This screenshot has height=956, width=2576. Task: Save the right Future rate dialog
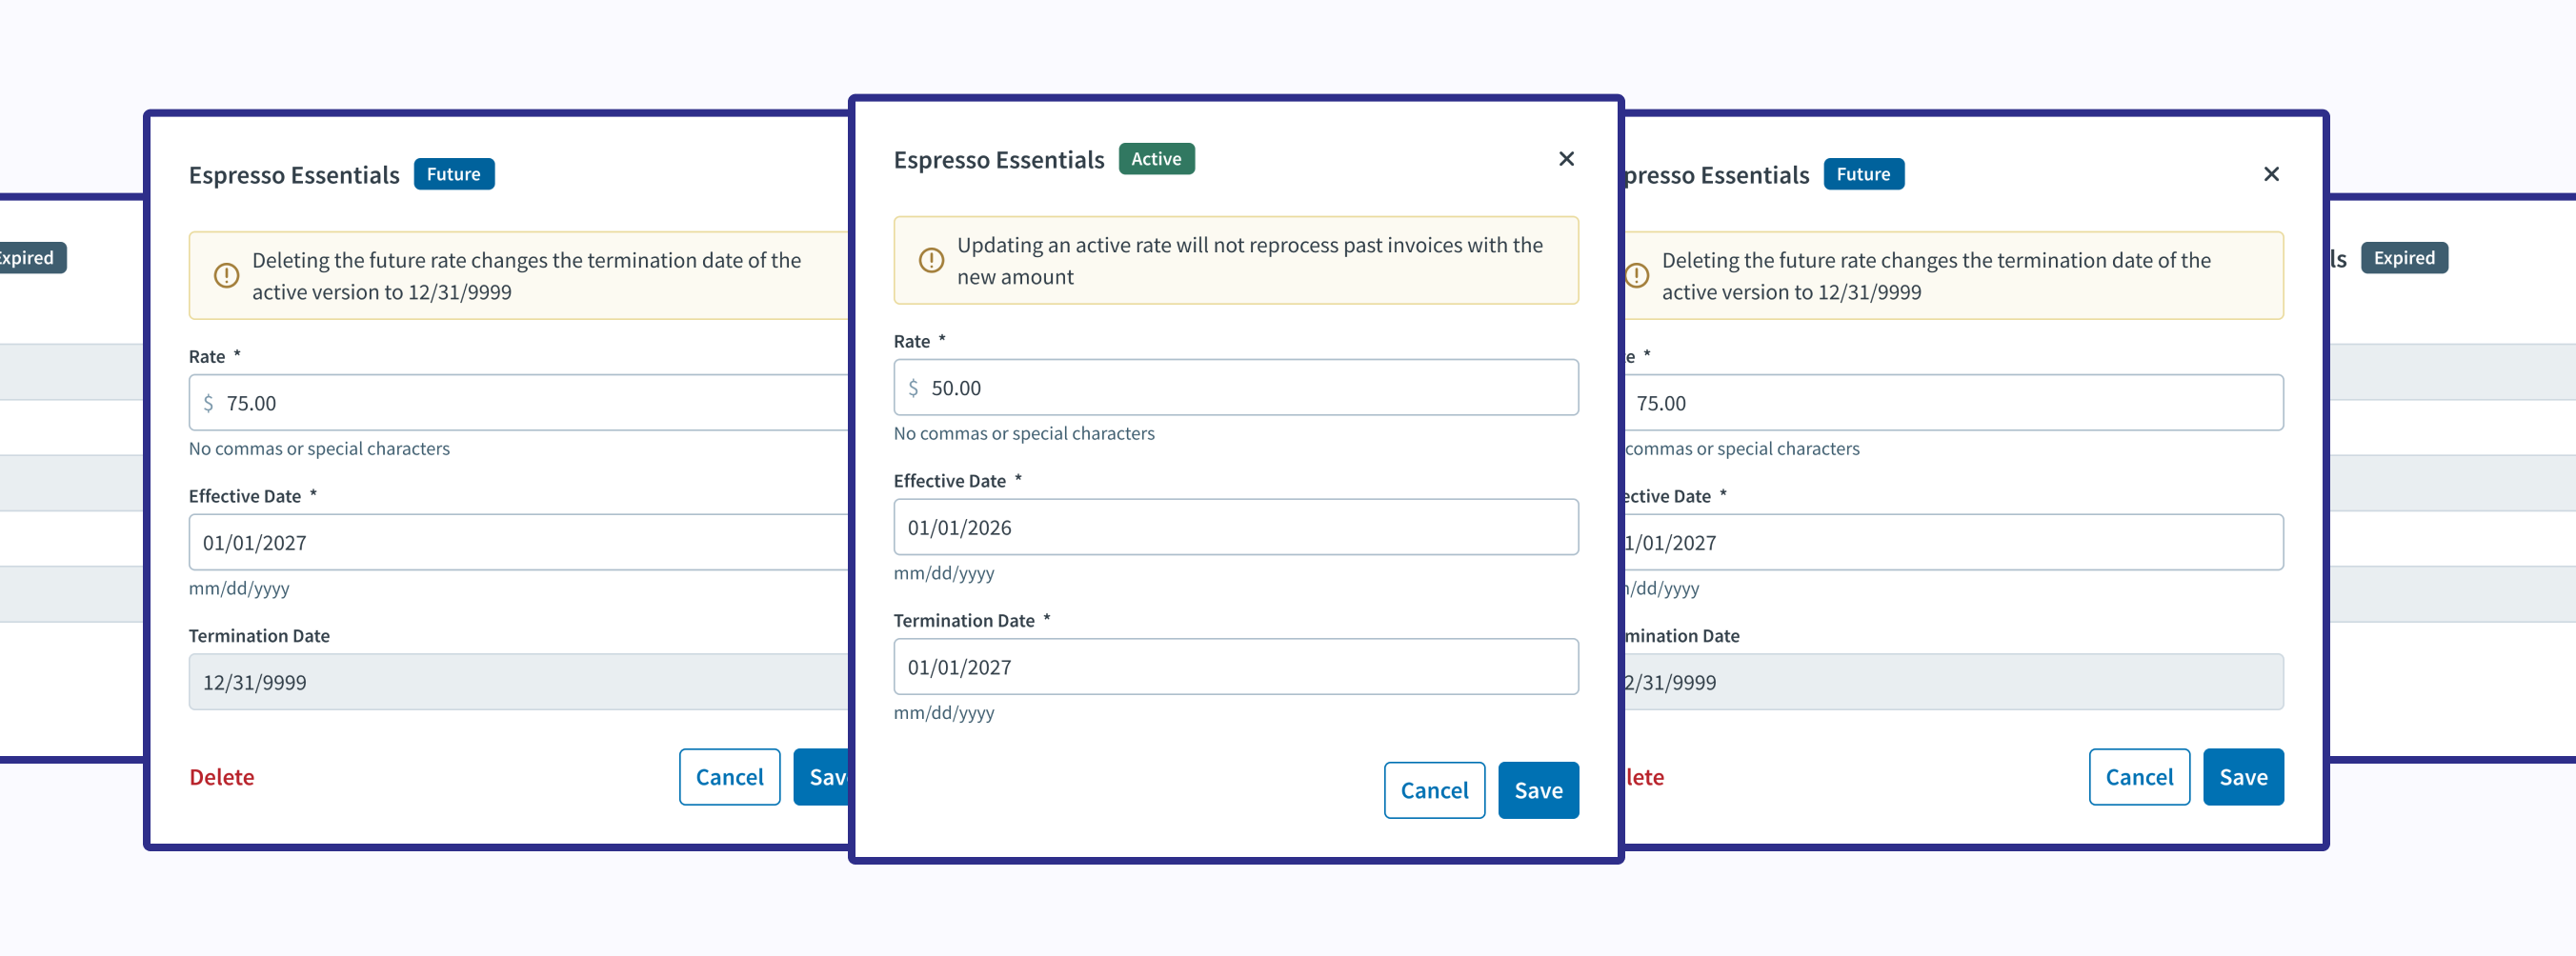[2243, 777]
